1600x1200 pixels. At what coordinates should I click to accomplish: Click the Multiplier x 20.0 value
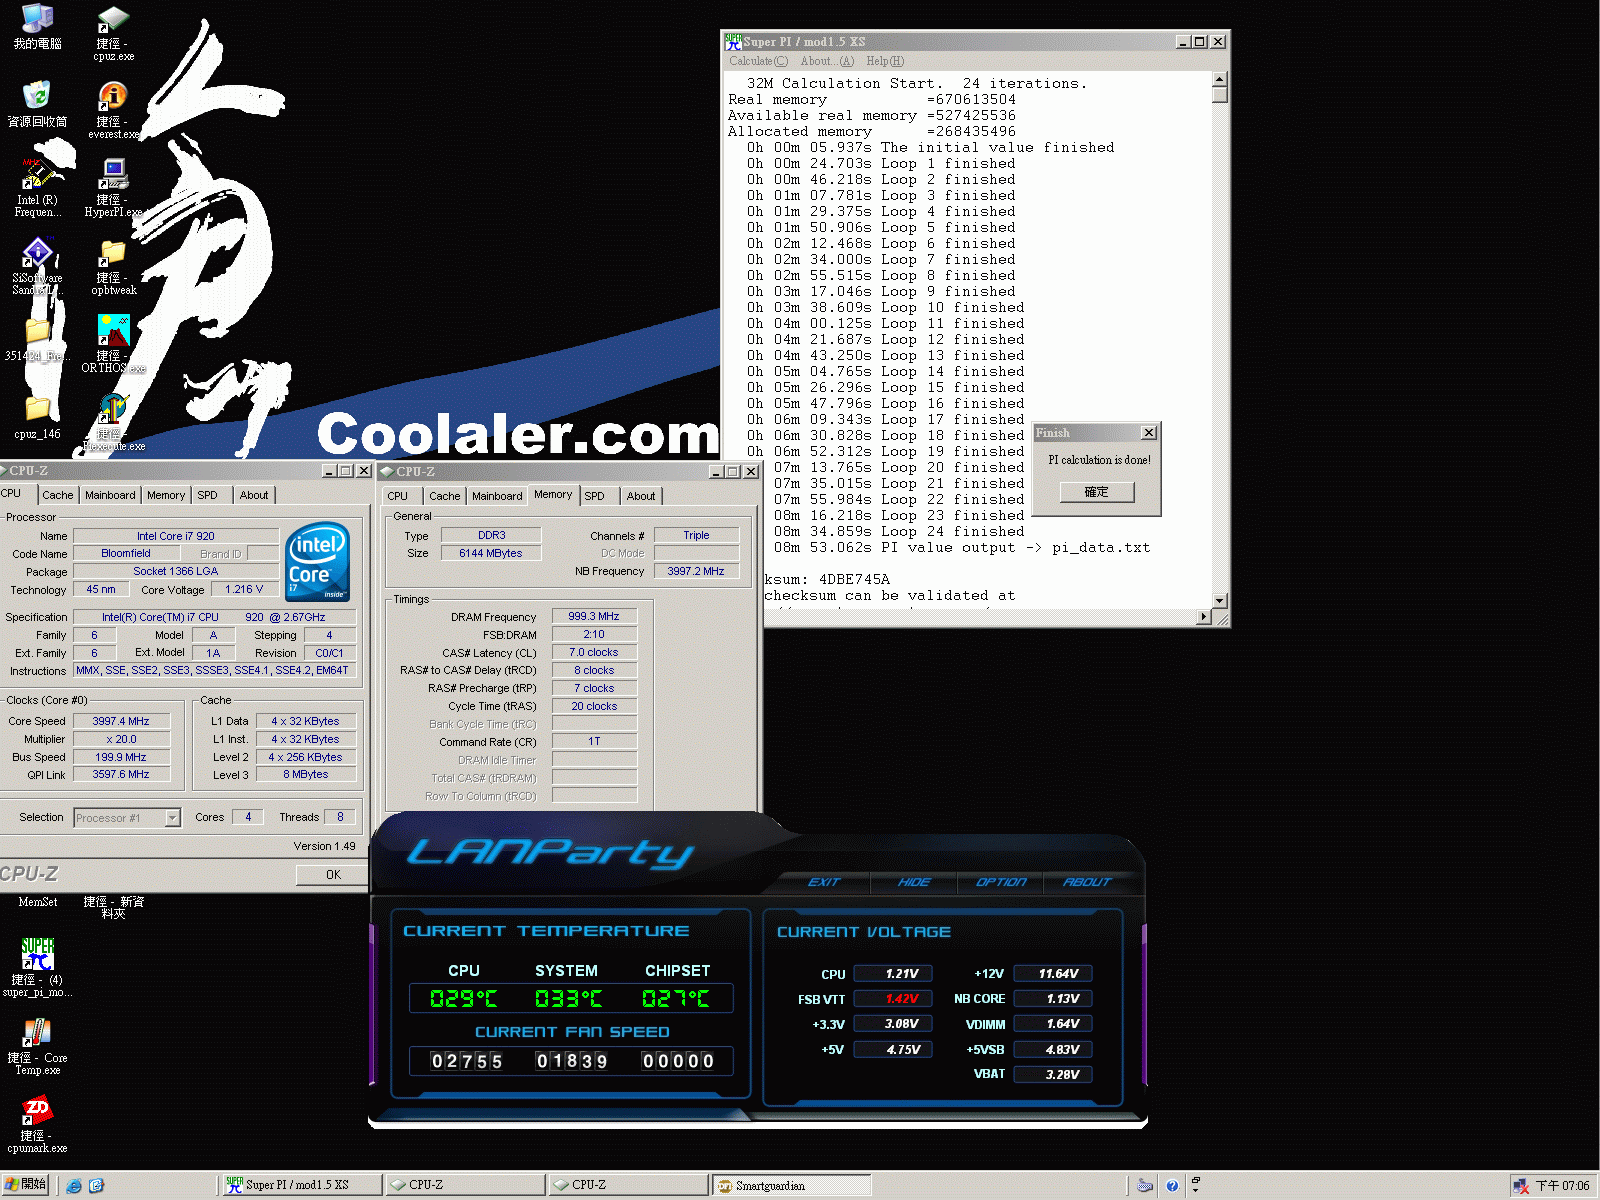coord(121,739)
